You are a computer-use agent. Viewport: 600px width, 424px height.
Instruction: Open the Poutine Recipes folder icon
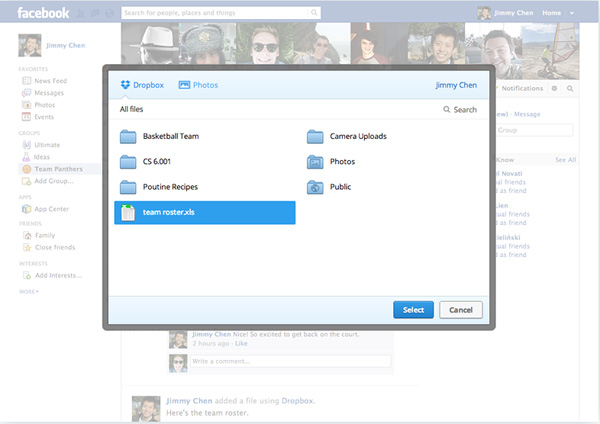tap(128, 187)
